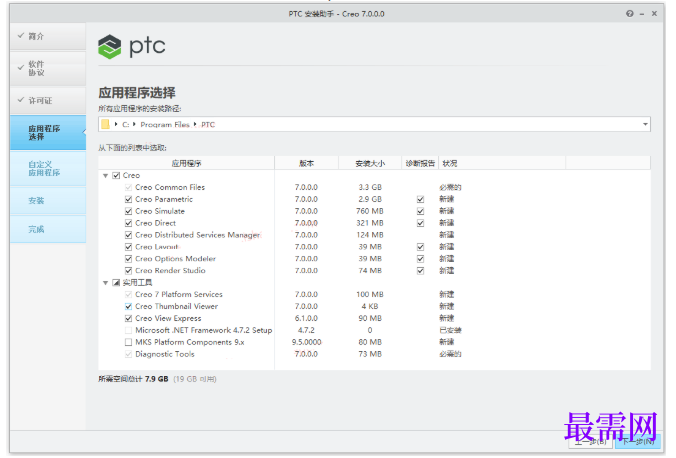Viewport: 676px width, 458px height.
Task: Sort by 安装大小 column header
Action: click(370, 163)
